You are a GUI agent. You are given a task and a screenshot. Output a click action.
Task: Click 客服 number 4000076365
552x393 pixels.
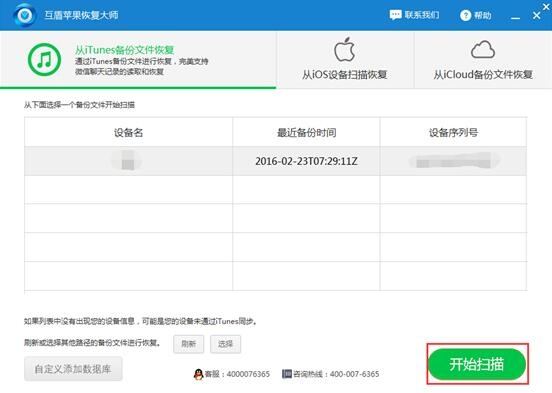pos(248,374)
